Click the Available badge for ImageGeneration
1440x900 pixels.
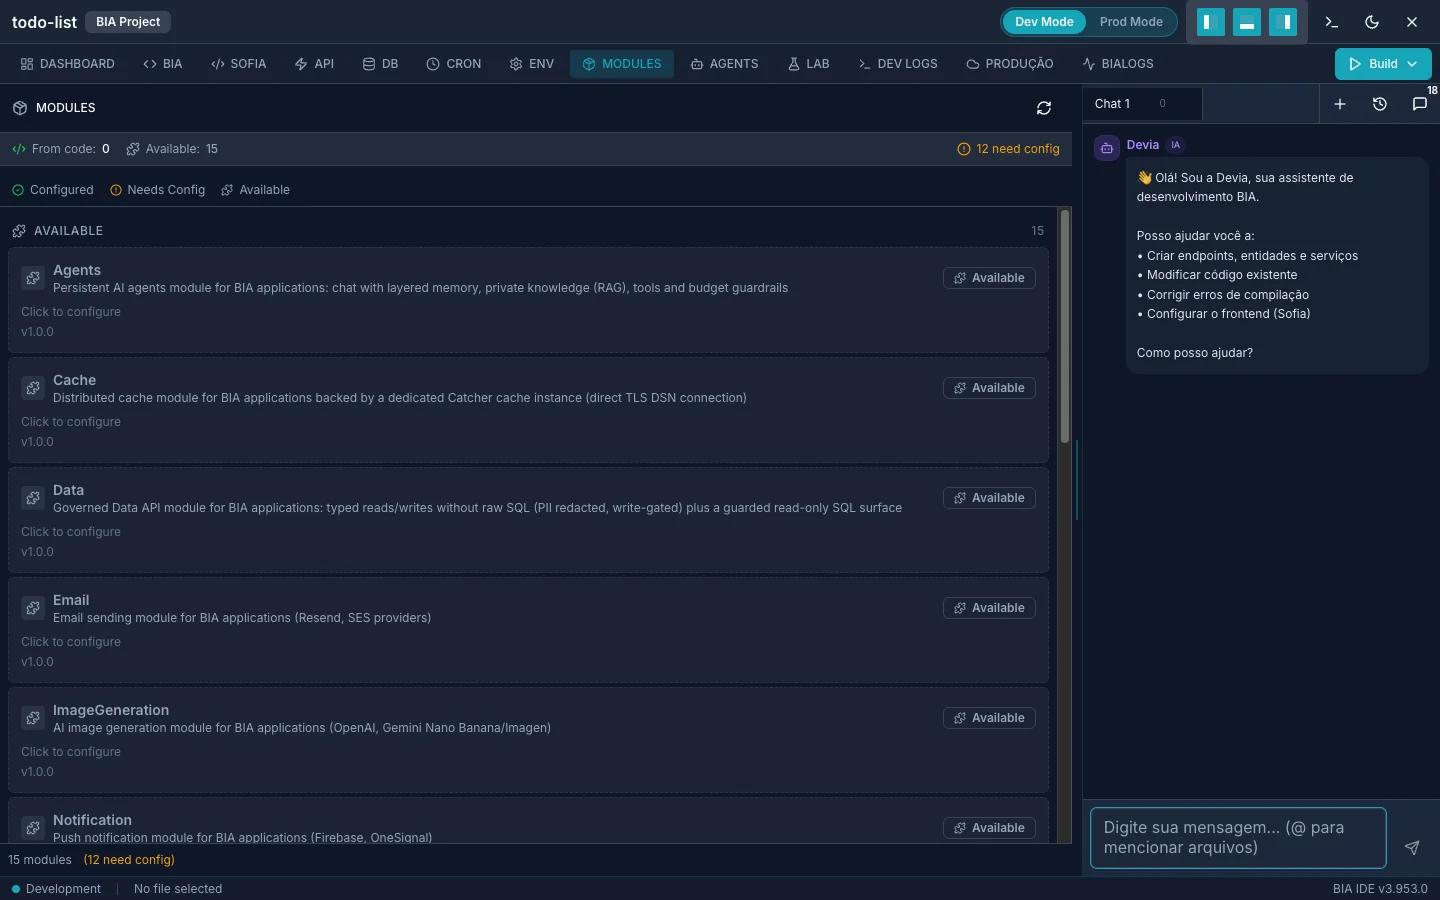pos(989,718)
